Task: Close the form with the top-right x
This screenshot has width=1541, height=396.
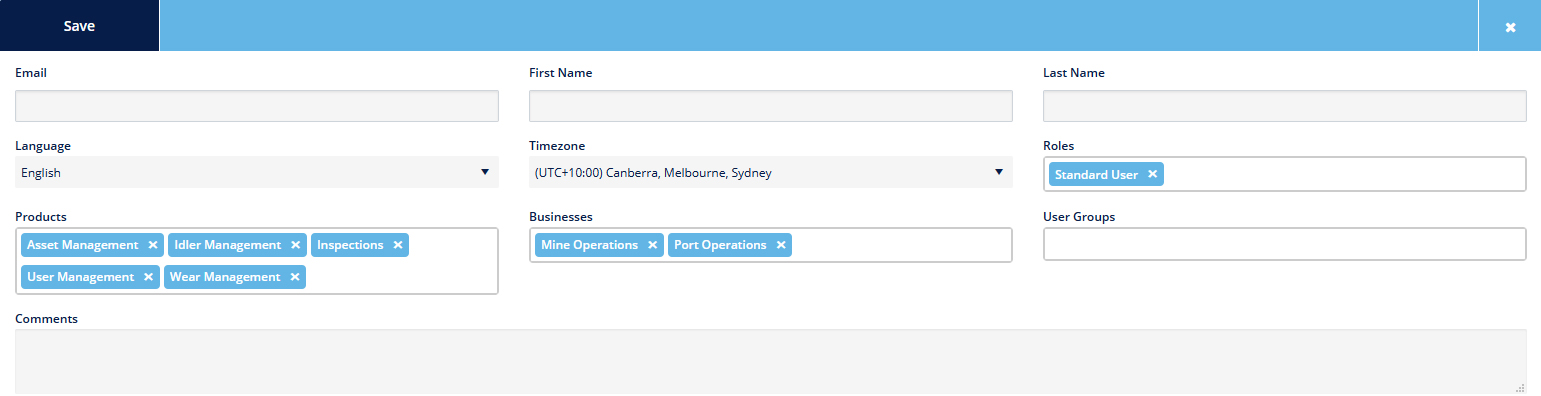Action: pyautogui.click(x=1510, y=26)
